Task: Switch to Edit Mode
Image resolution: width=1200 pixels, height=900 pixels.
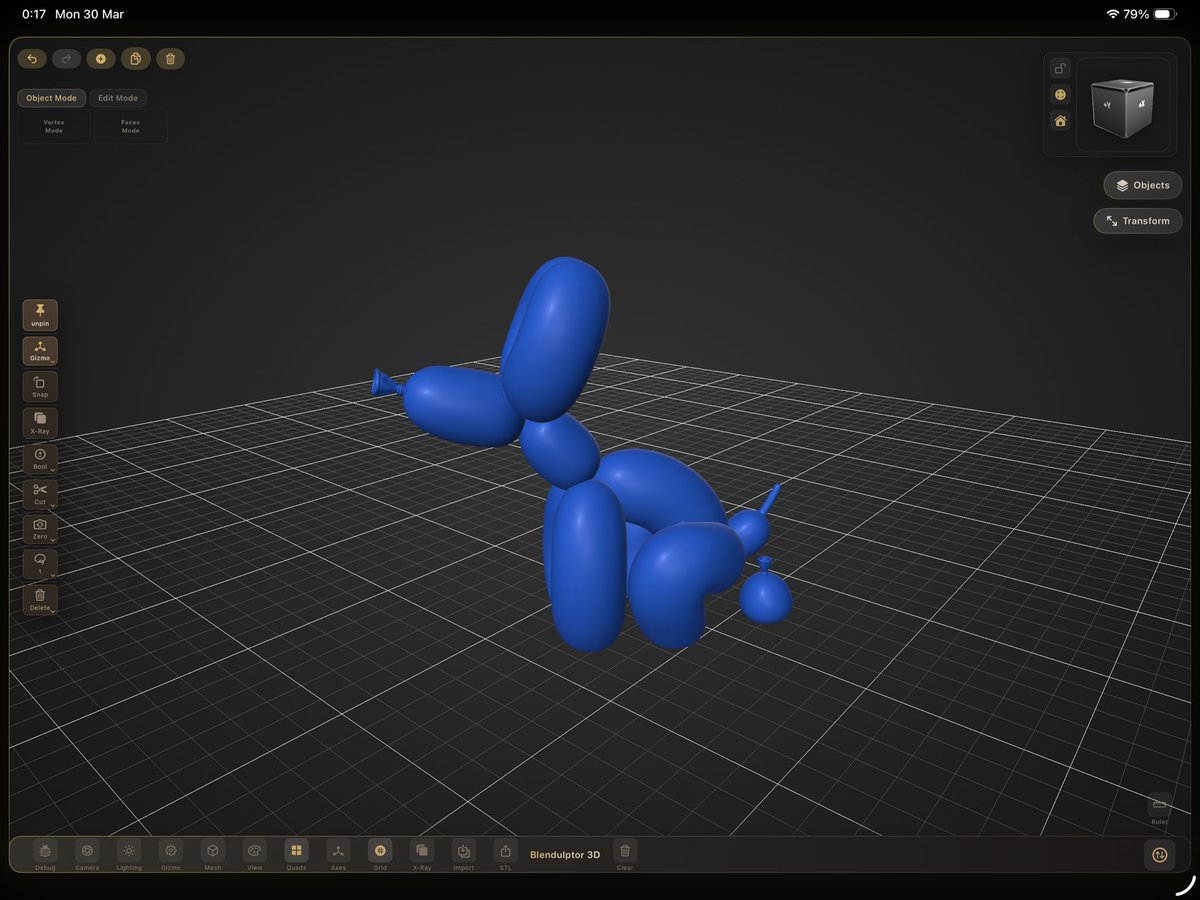Action: pos(118,98)
